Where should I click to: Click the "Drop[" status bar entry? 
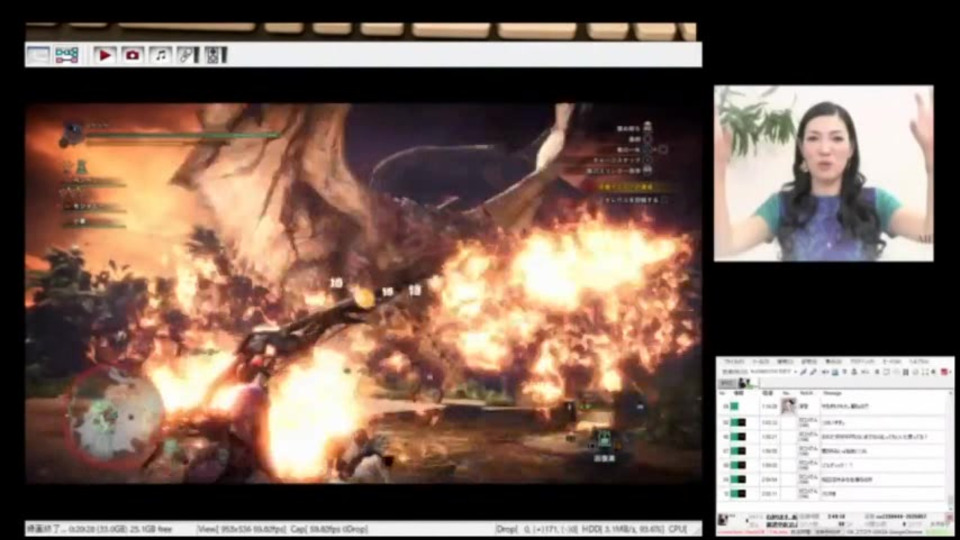(x=507, y=529)
